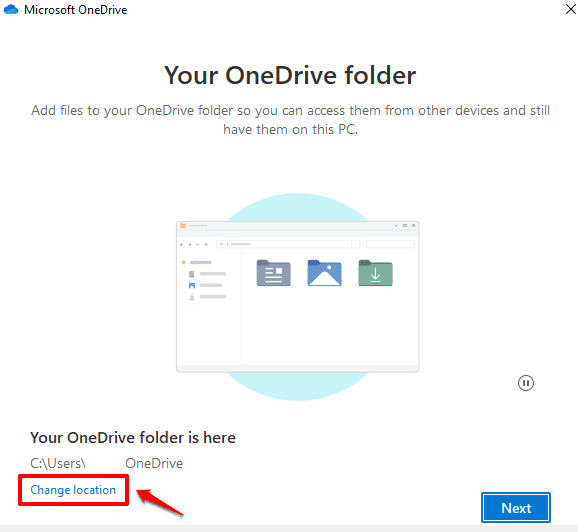Click the small download arrow in illustration sidebar
This screenshot has width=578, height=532.
click(192, 297)
